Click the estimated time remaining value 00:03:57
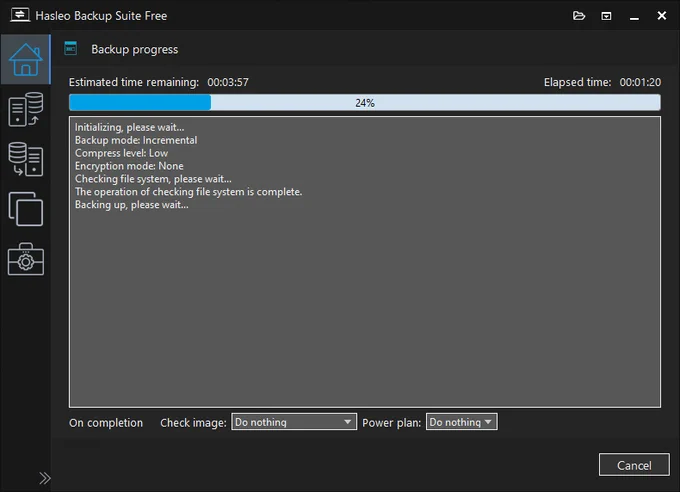Viewport: 680px width, 492px height. 228,82
